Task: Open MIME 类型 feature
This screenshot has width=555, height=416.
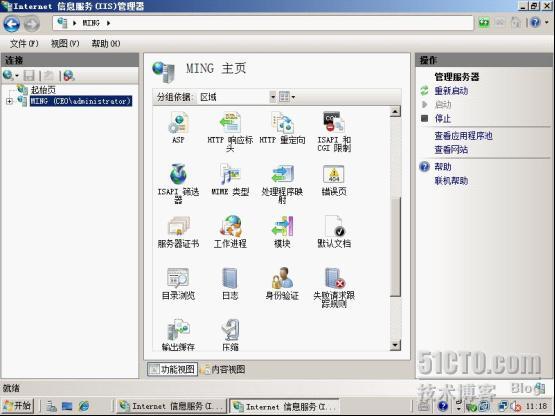Action: coord(230,180)
